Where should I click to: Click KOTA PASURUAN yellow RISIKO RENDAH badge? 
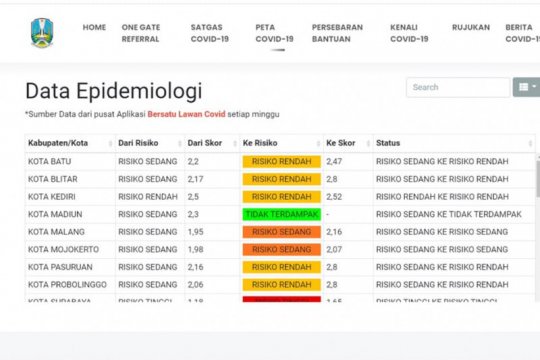(282, 267)
